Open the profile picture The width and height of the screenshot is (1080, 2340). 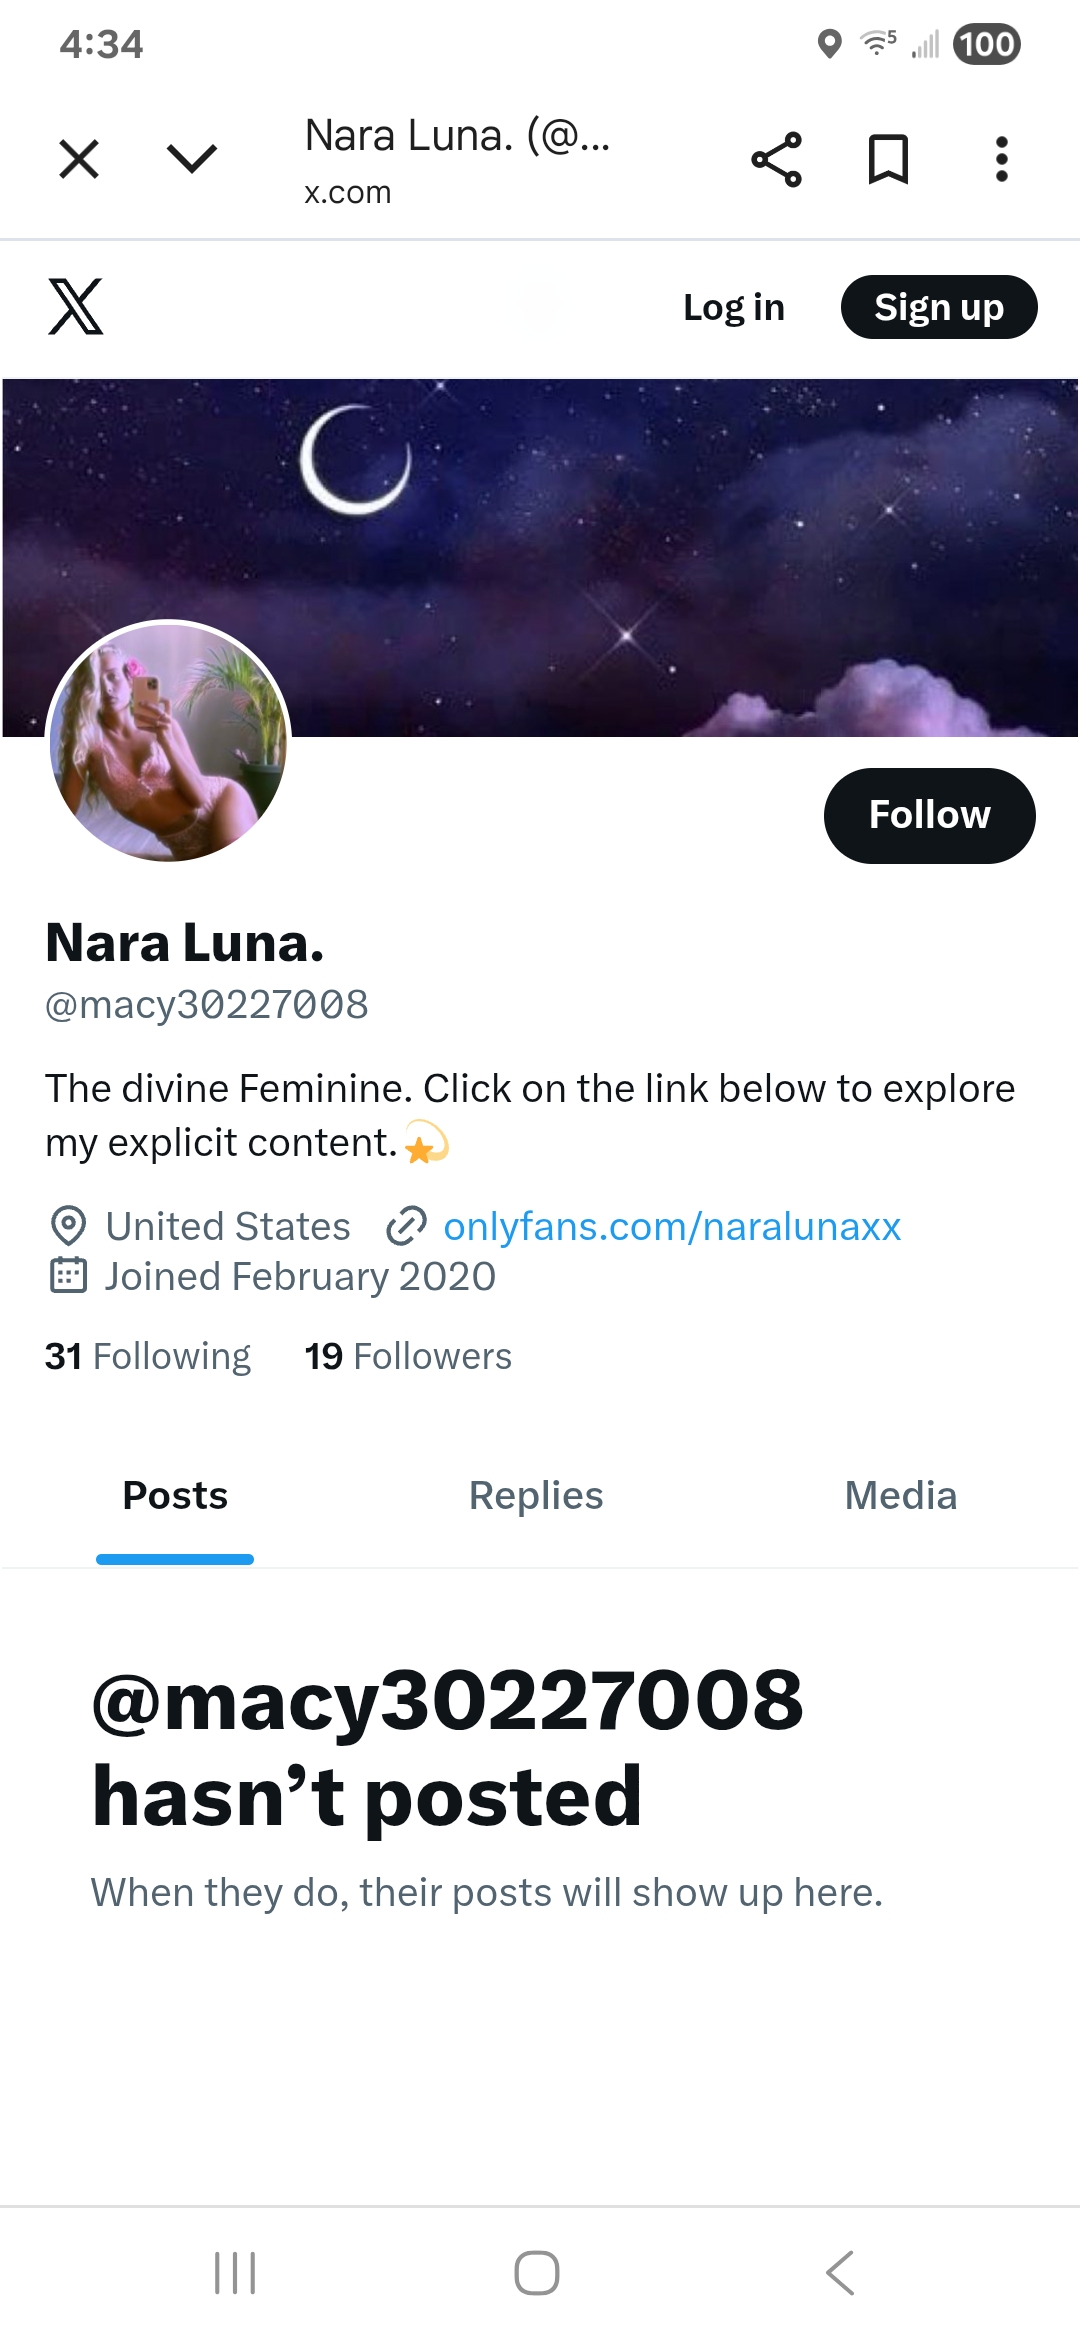pyautogui.click(x=169, y=741)
